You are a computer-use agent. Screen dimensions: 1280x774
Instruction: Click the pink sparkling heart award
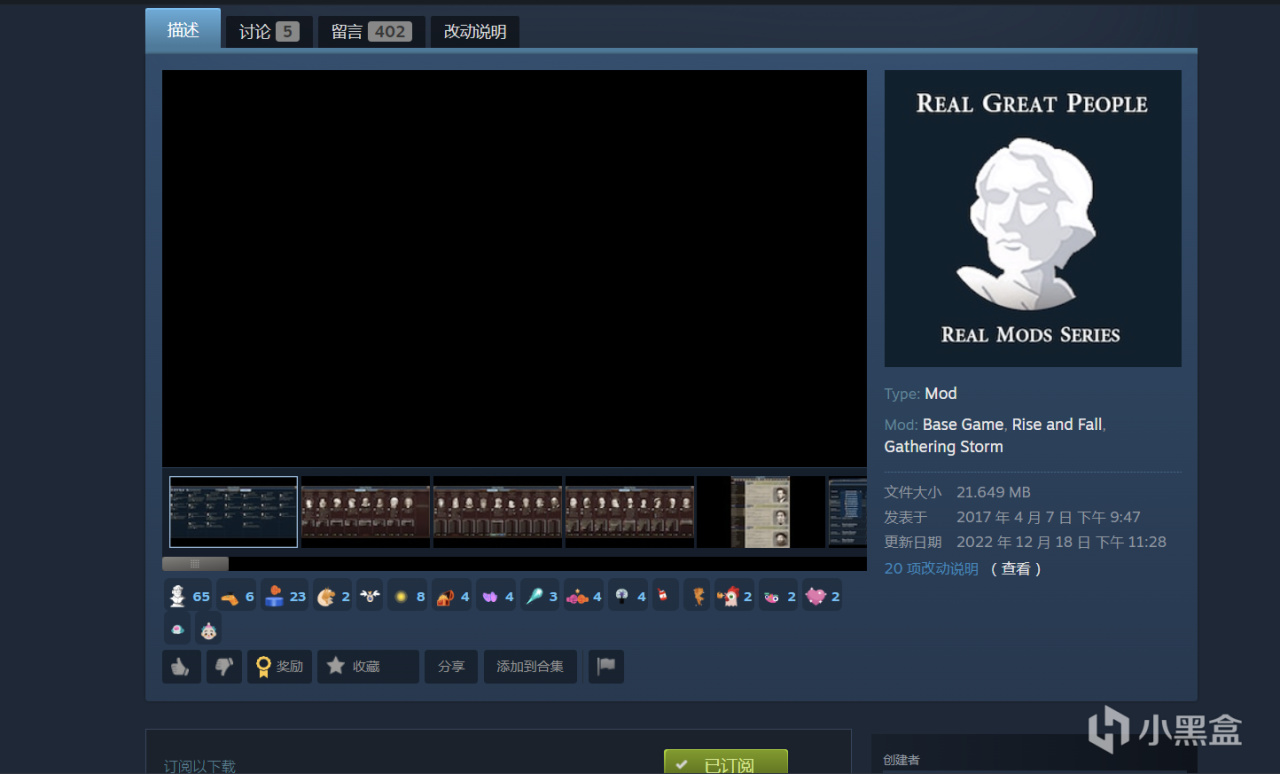point(822,597)
